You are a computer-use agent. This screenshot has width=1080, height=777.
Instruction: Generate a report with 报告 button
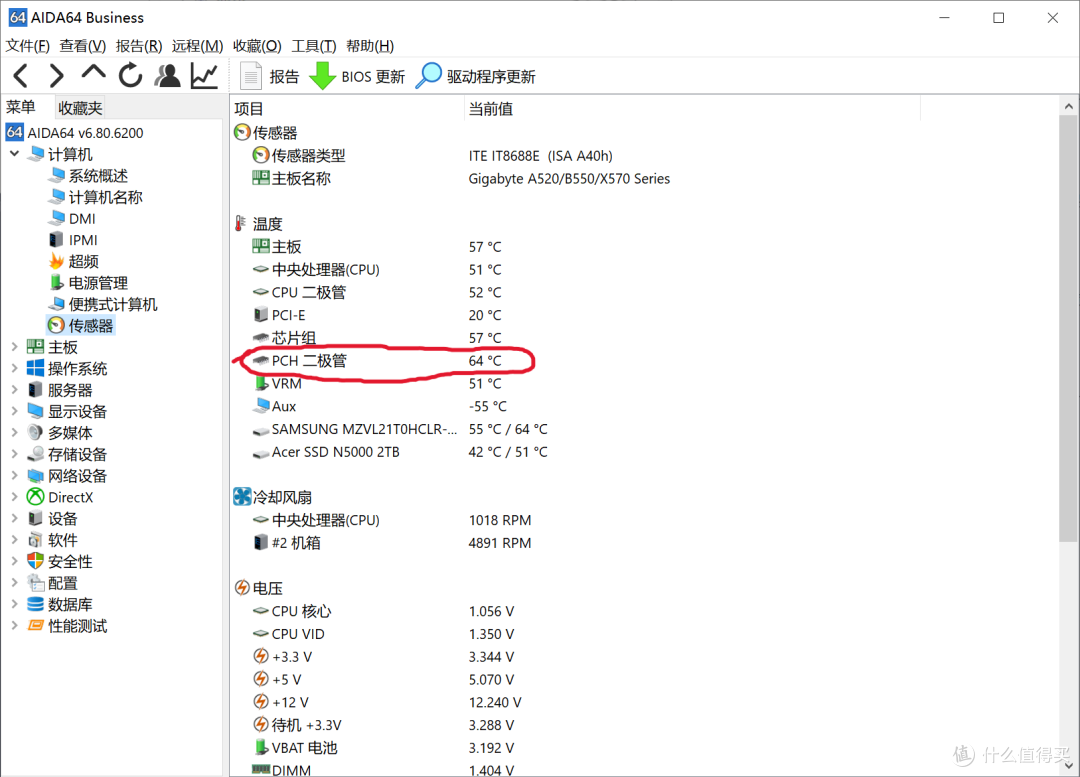pyautogui.click(x=269, y=76)
